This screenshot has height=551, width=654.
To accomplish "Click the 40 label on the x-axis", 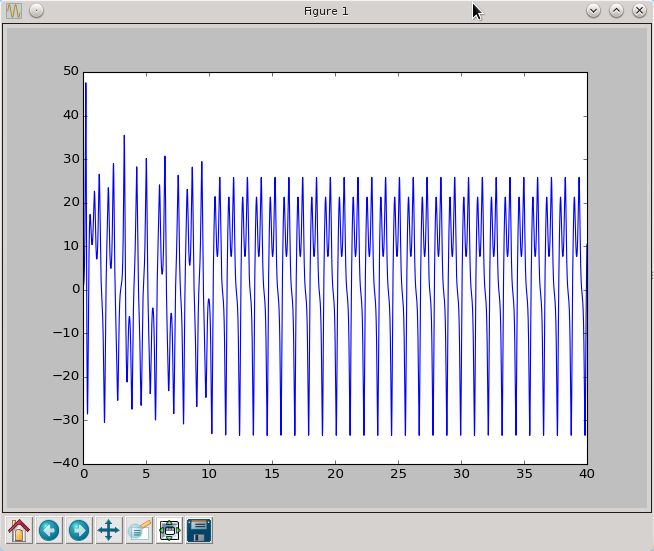I will point(586,474).
